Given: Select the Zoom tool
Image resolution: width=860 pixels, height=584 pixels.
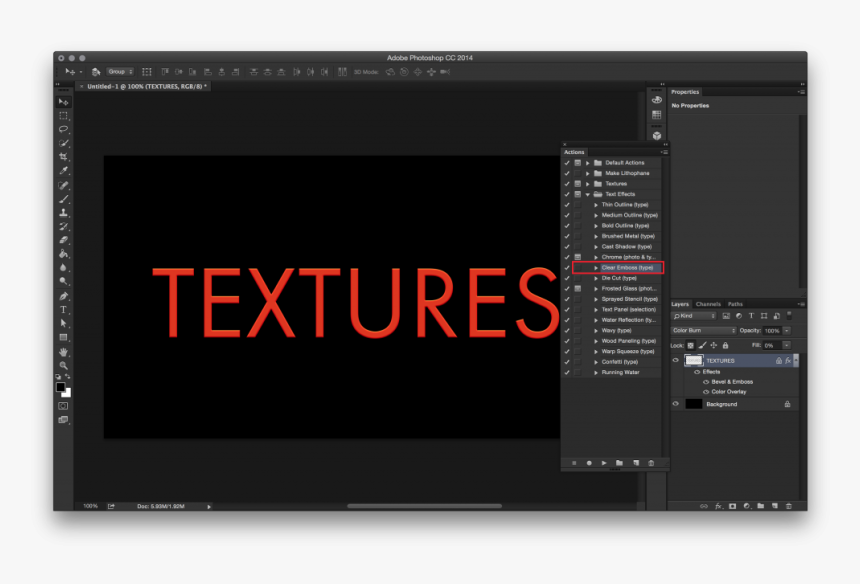Looking at the screenshot, I should (x=64, y=365).
